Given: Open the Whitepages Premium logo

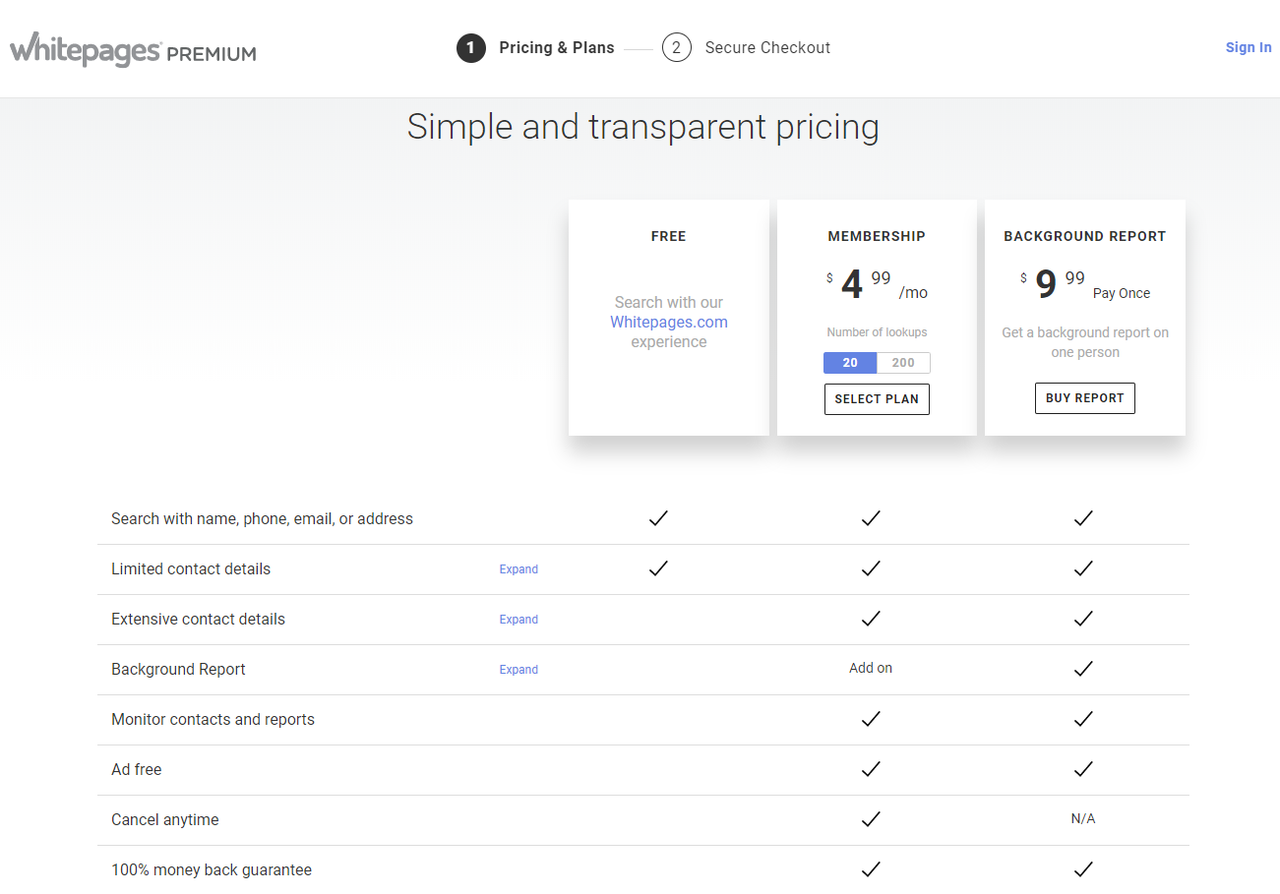Looking at the screenshot, I should tap(133, 49).
